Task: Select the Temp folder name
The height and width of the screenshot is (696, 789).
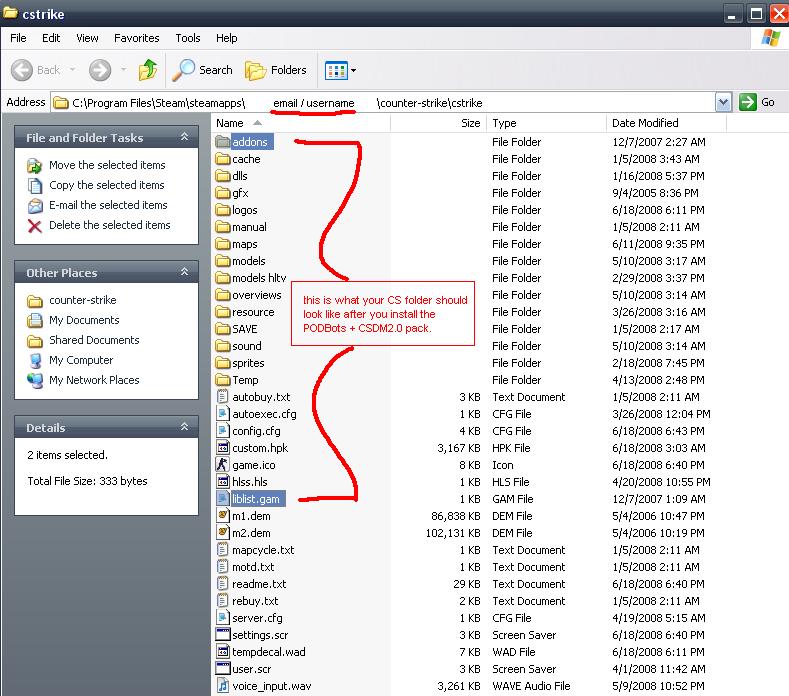Action: (x=245, y=380)
